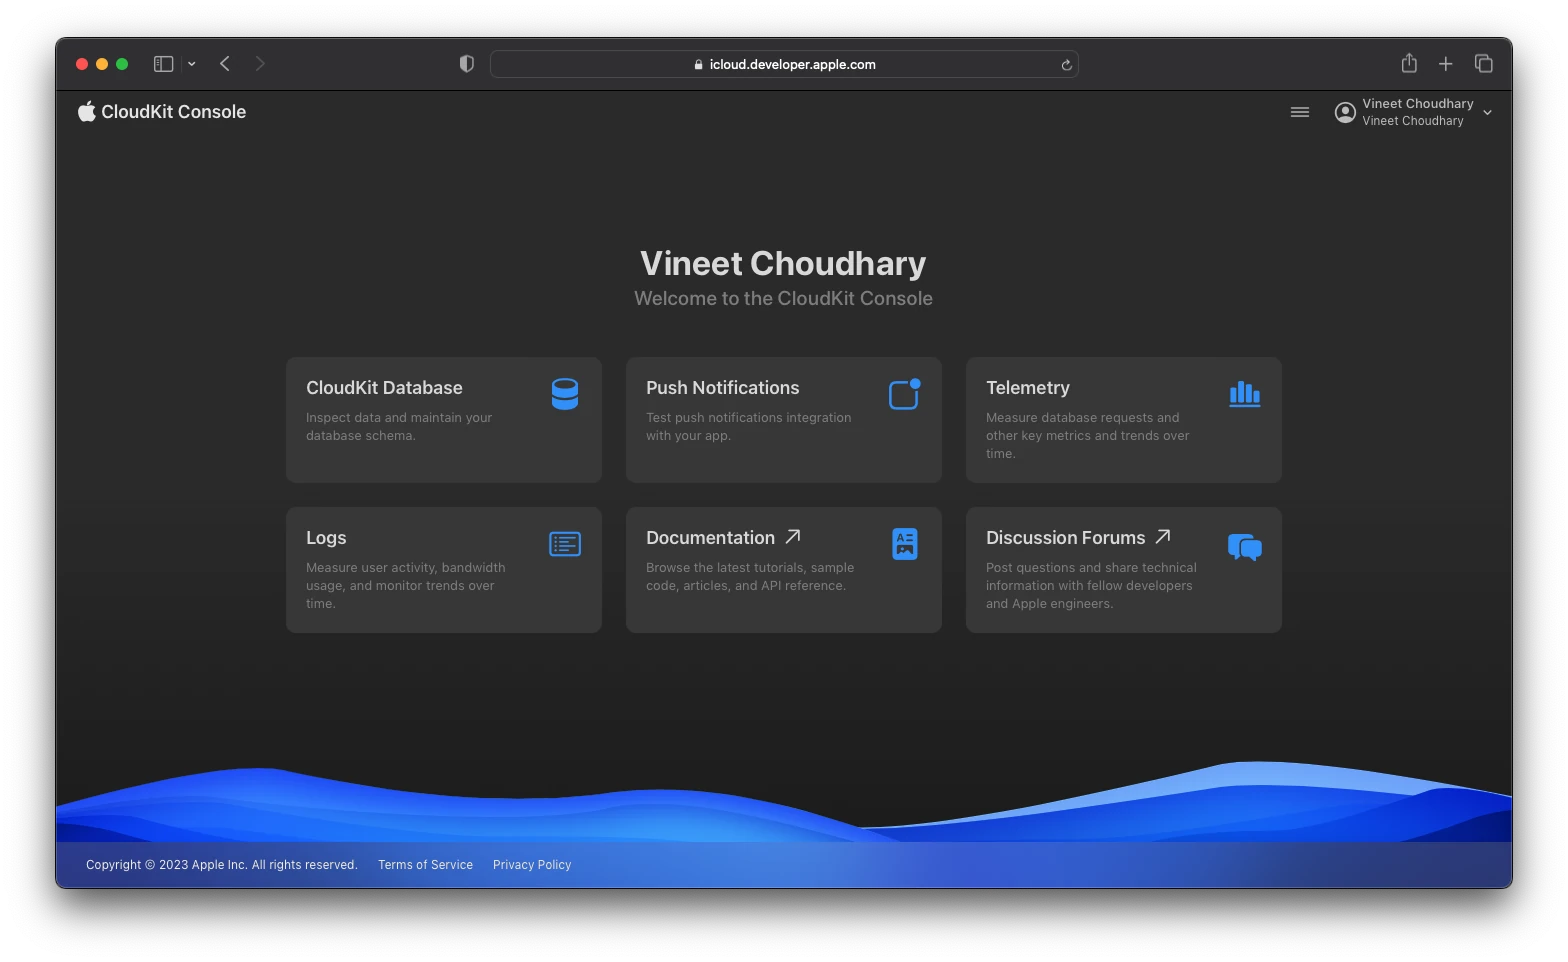Reload the page with refresh icon
The height and width of the screenshot is (962, 1568).
point(1066,65)
